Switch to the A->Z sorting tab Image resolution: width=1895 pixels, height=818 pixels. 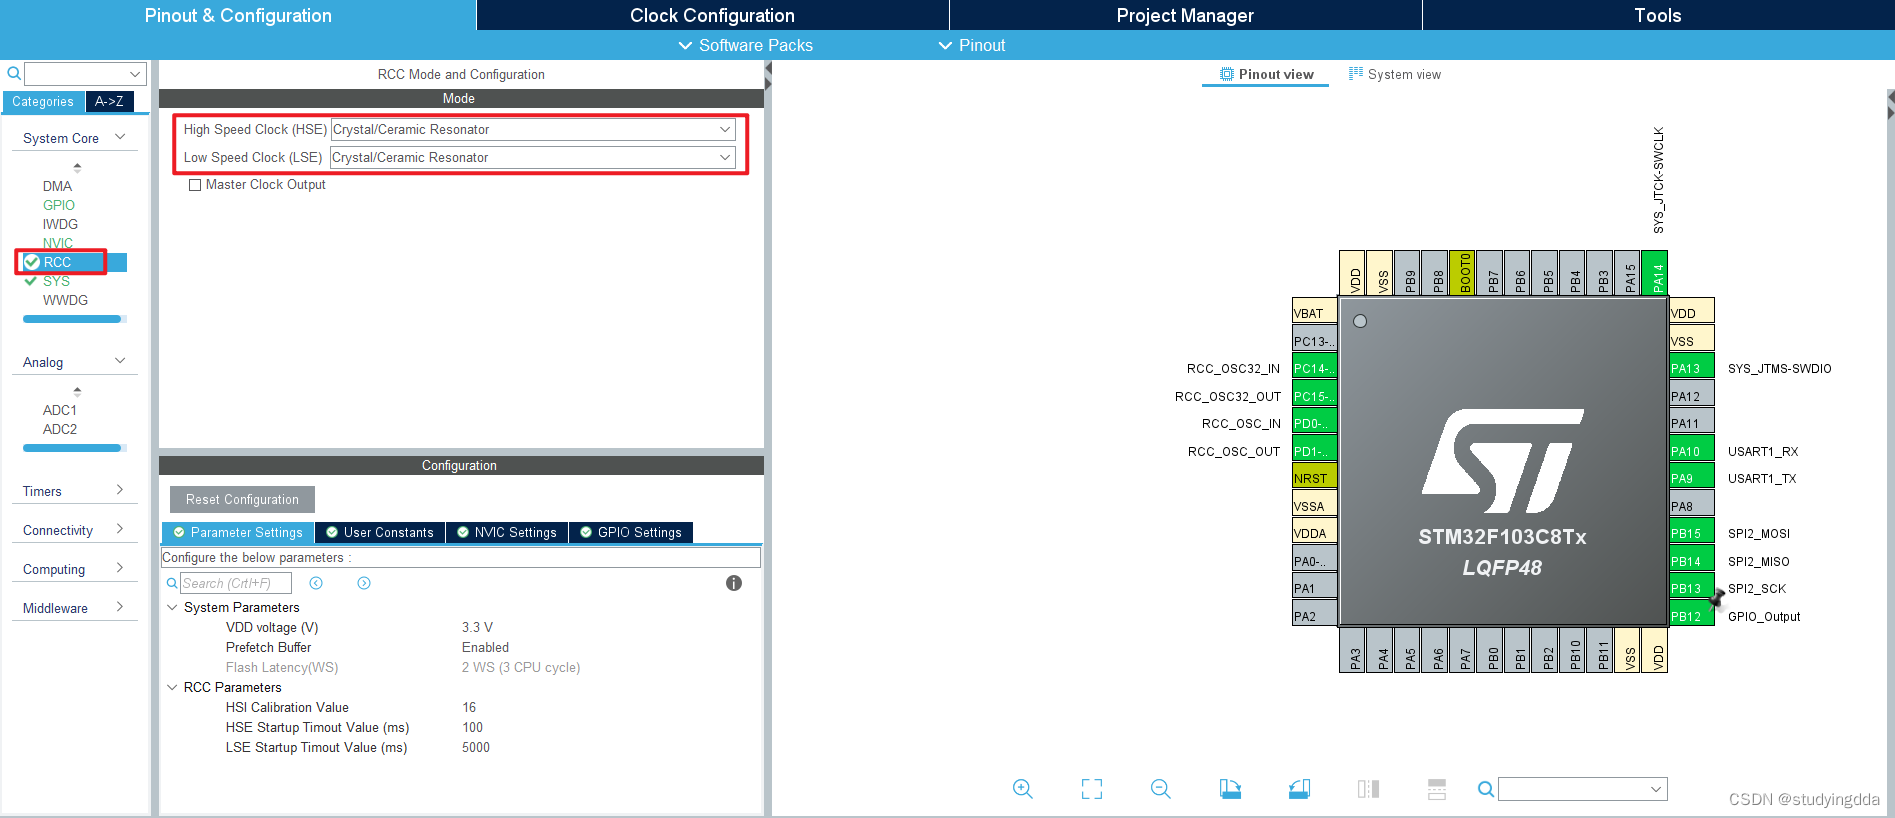[109, 101]
